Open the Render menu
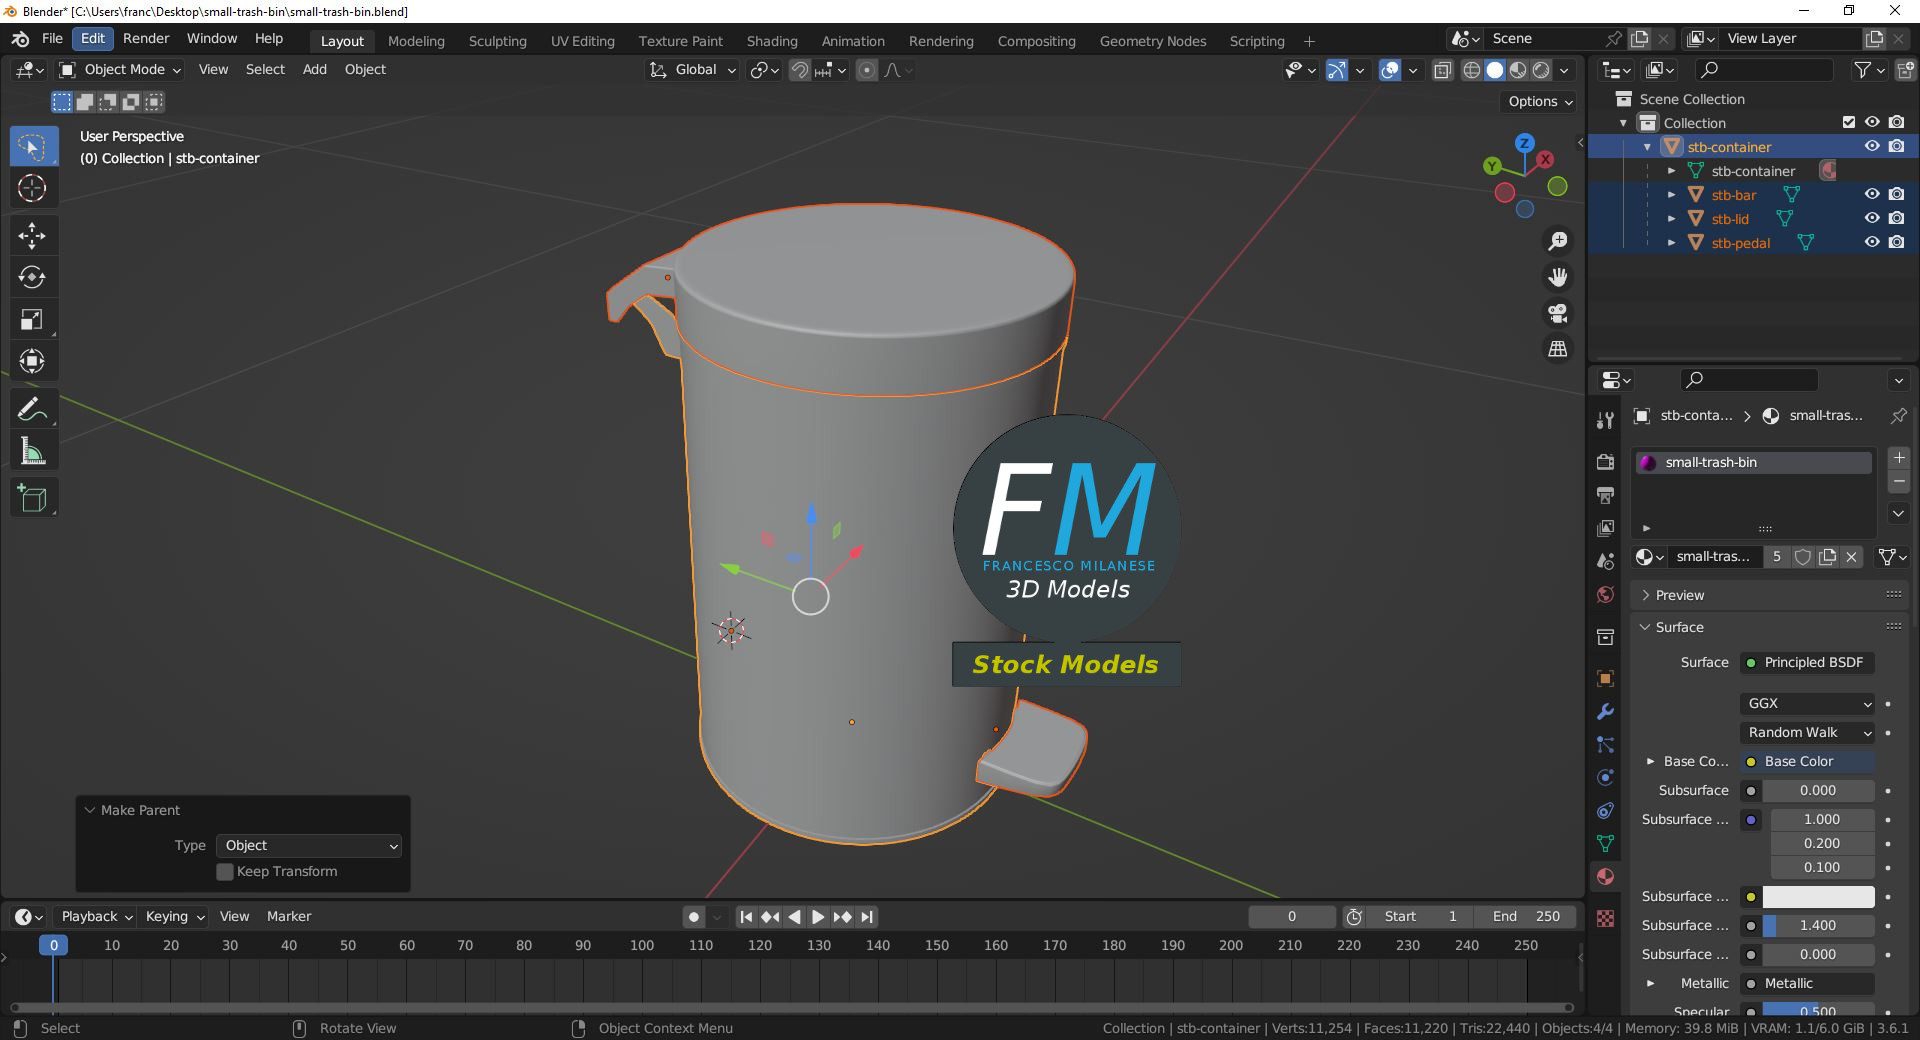Image resolution: width=1920 pixels, height=1040 pixels. click(x=146, y=38)
